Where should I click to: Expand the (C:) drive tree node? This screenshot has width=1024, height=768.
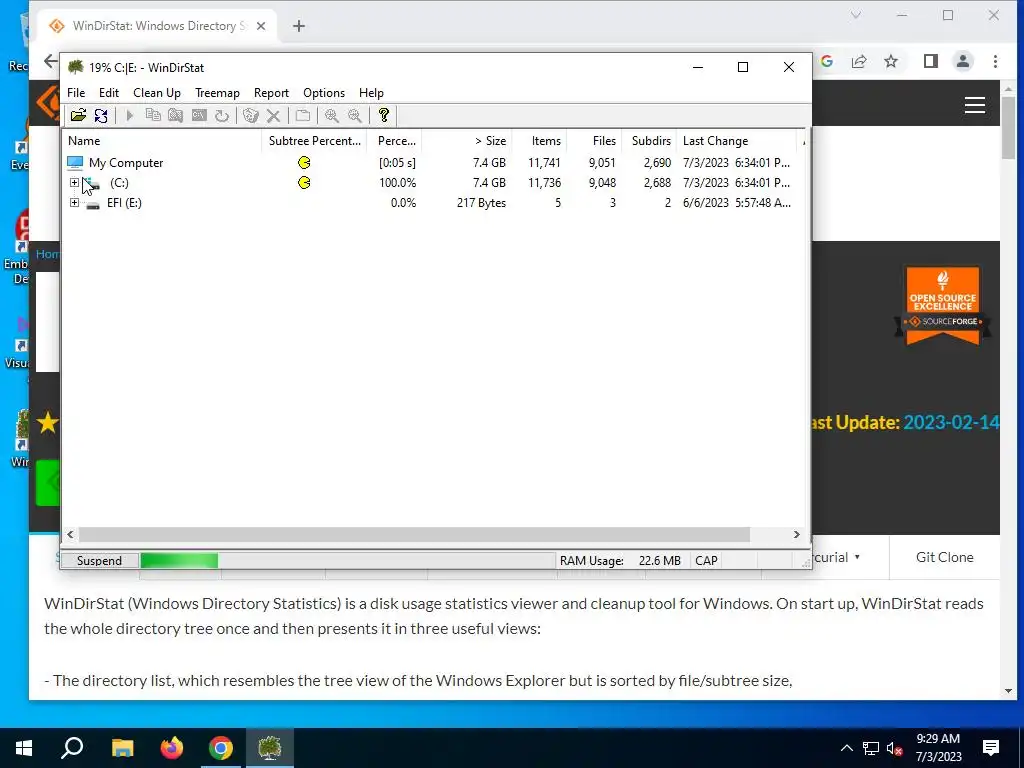pyautogui.click(x=74, y=183)
